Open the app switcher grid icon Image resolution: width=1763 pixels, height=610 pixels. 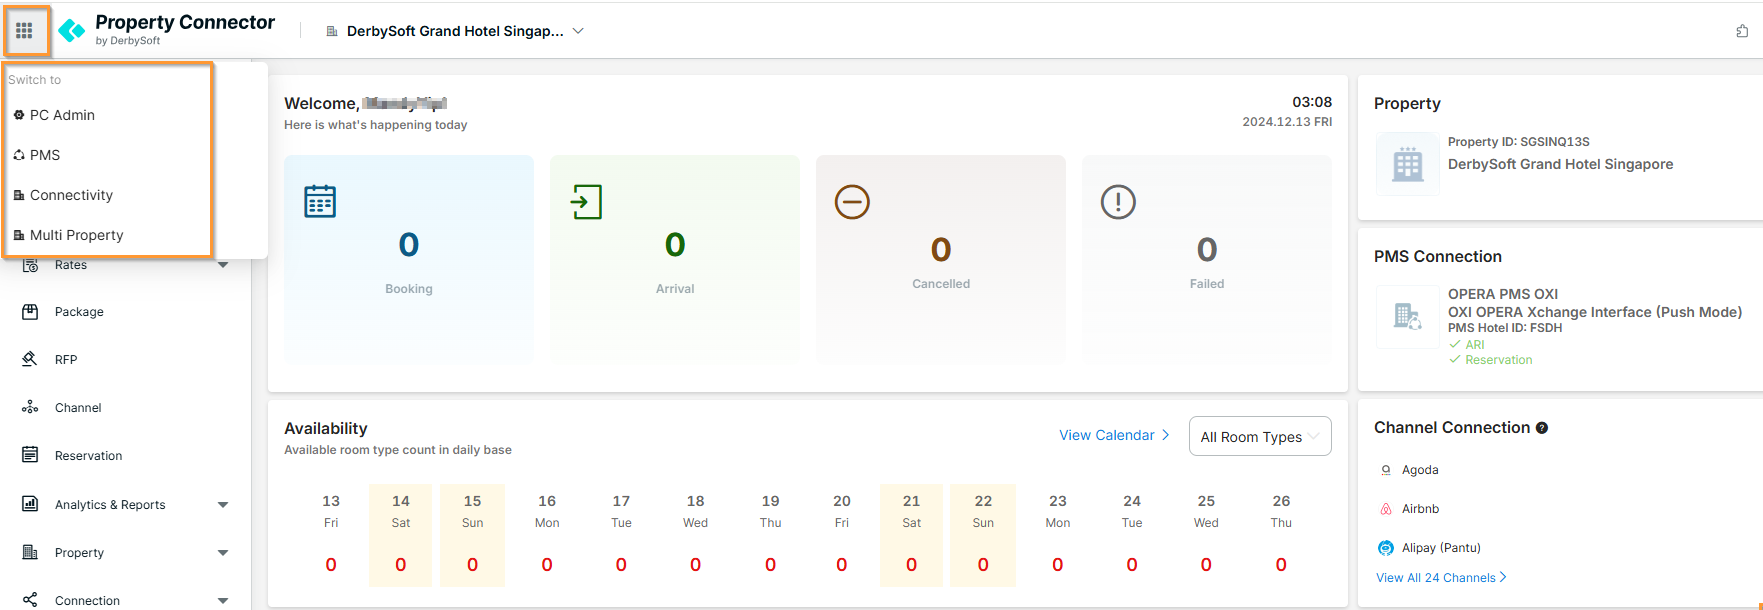25,31
